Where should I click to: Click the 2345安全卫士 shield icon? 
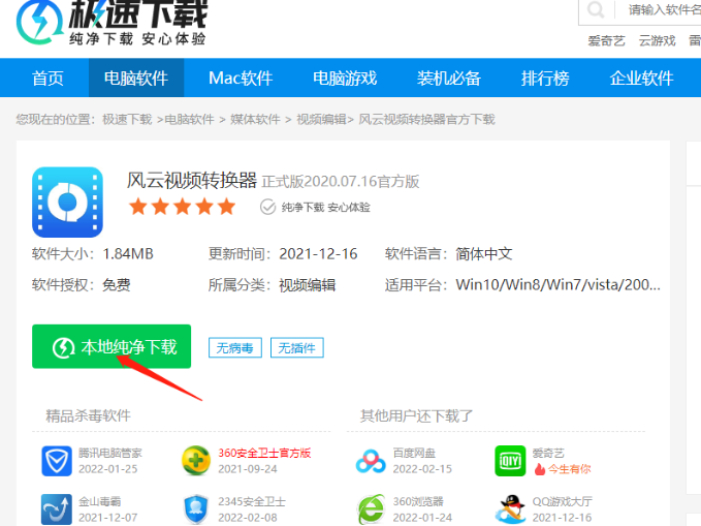tap(196, 509)
